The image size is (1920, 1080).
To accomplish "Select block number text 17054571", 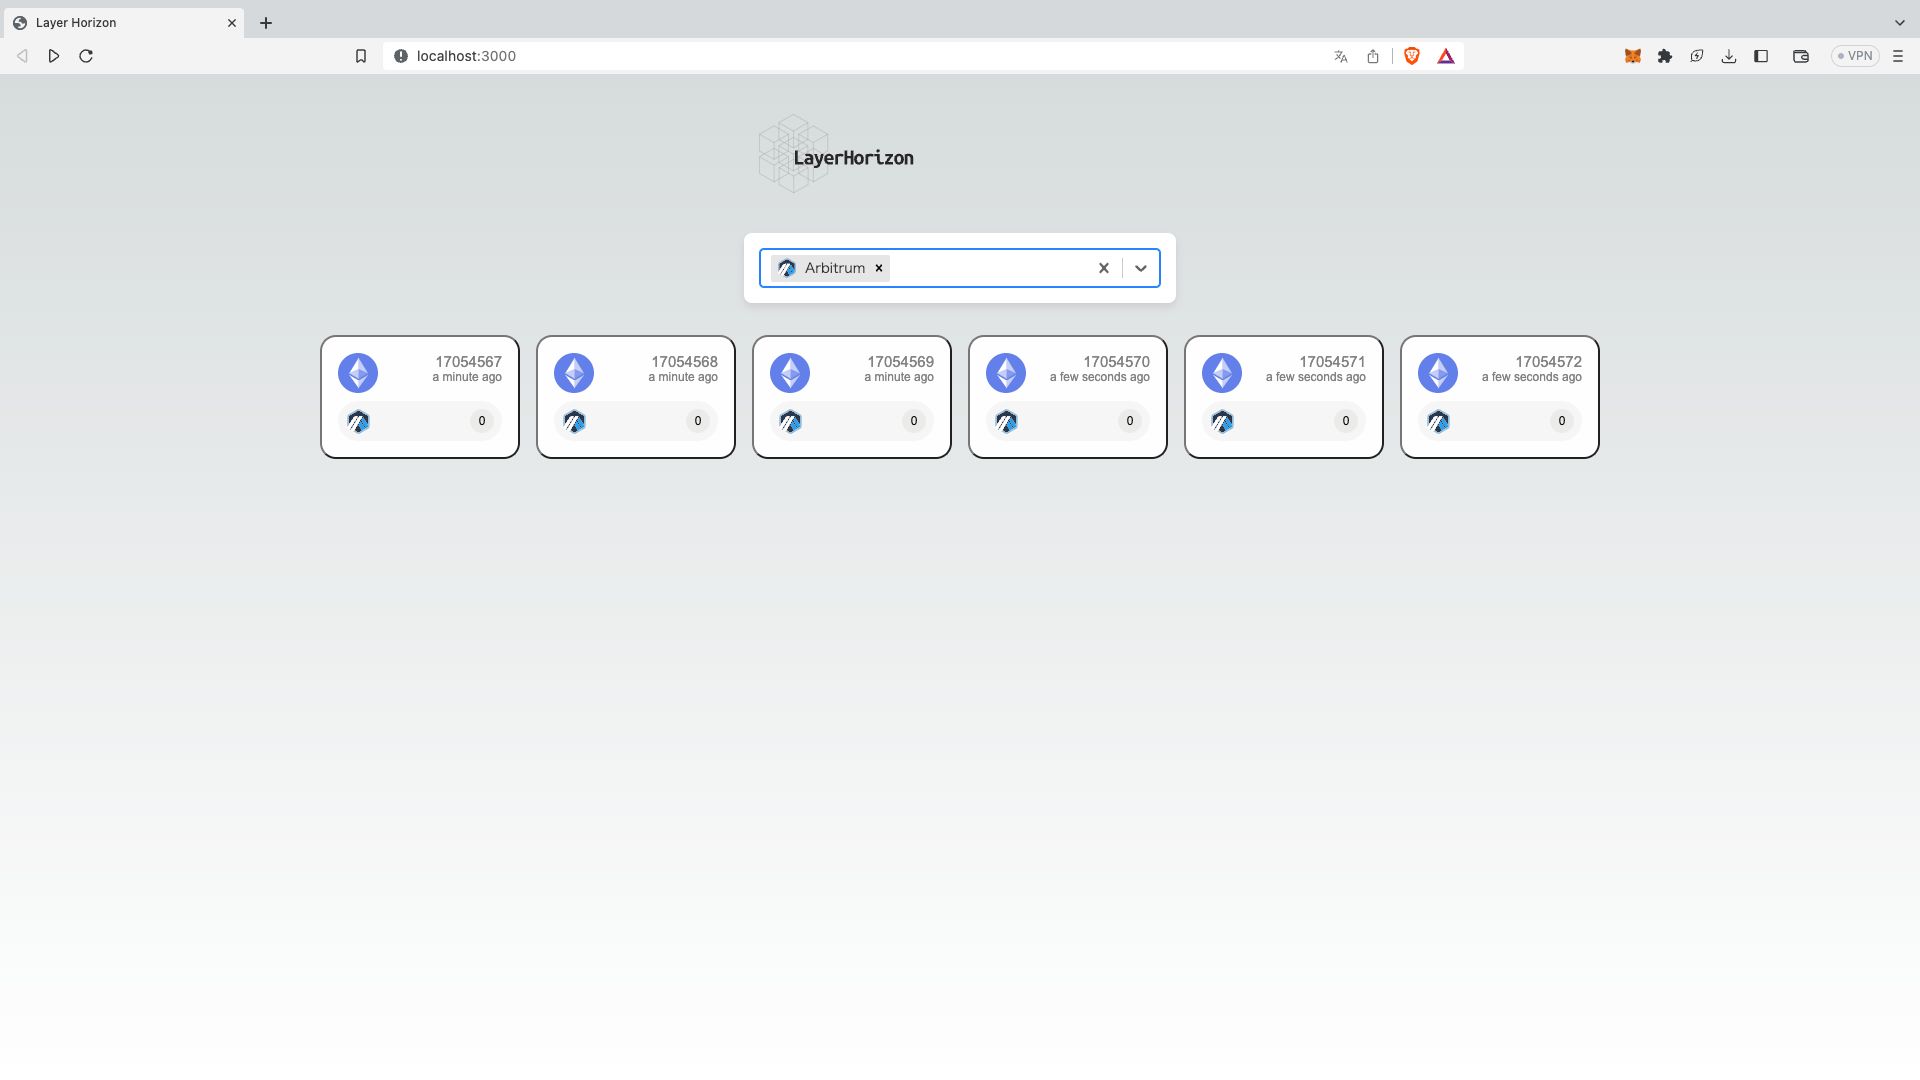I will (1332, 362).
